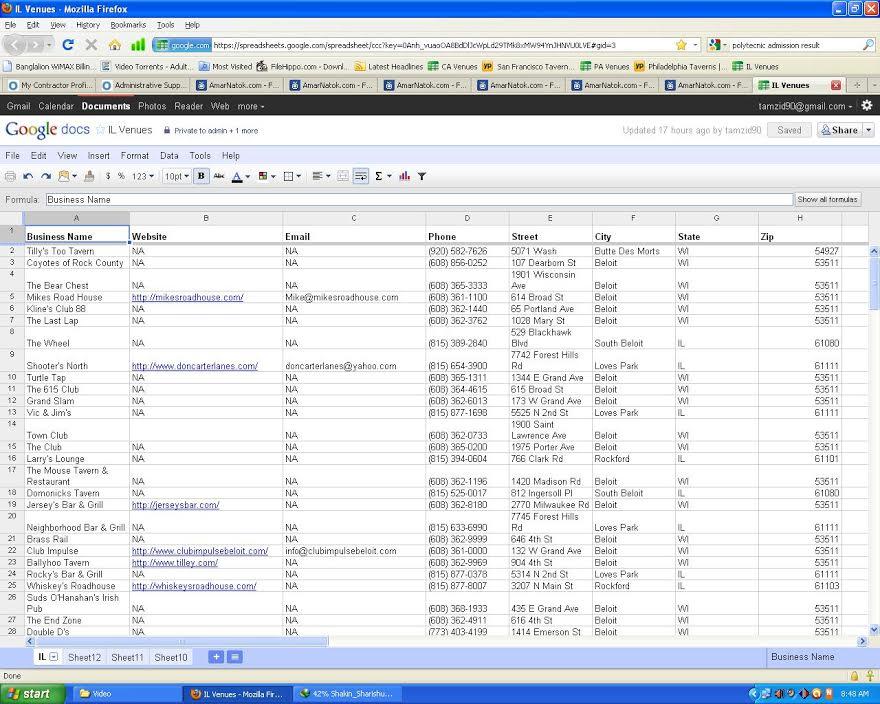Viewport: 880px width, 704px height.
Task: Toggle strikethrough formatting
Action: click(217, 176)
